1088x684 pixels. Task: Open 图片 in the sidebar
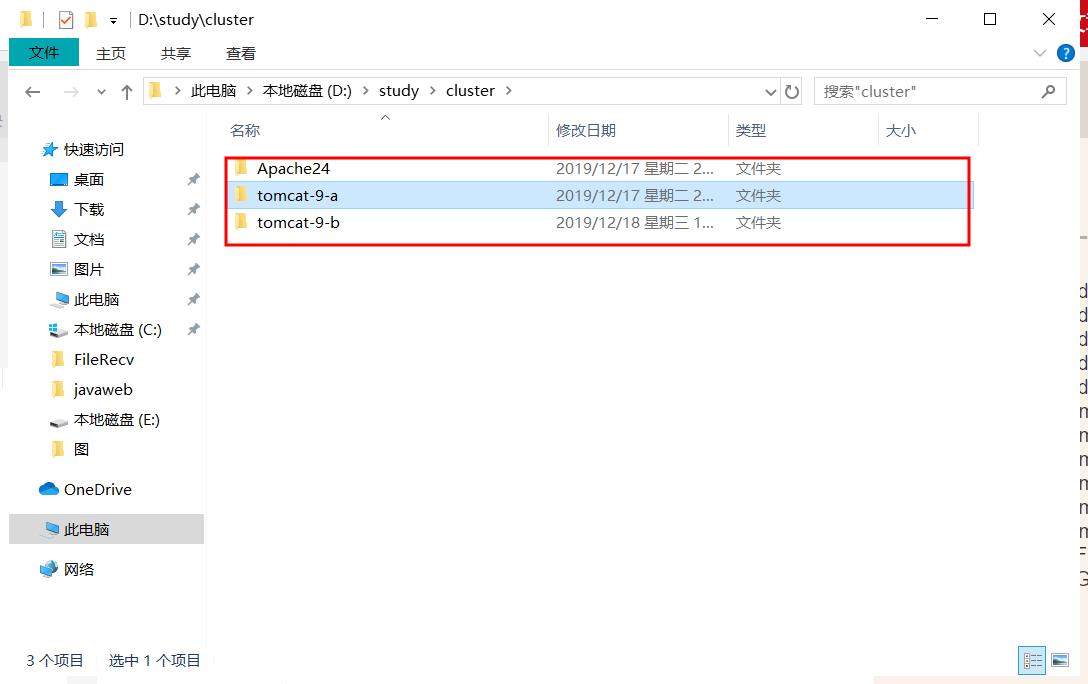pos(89,269)
